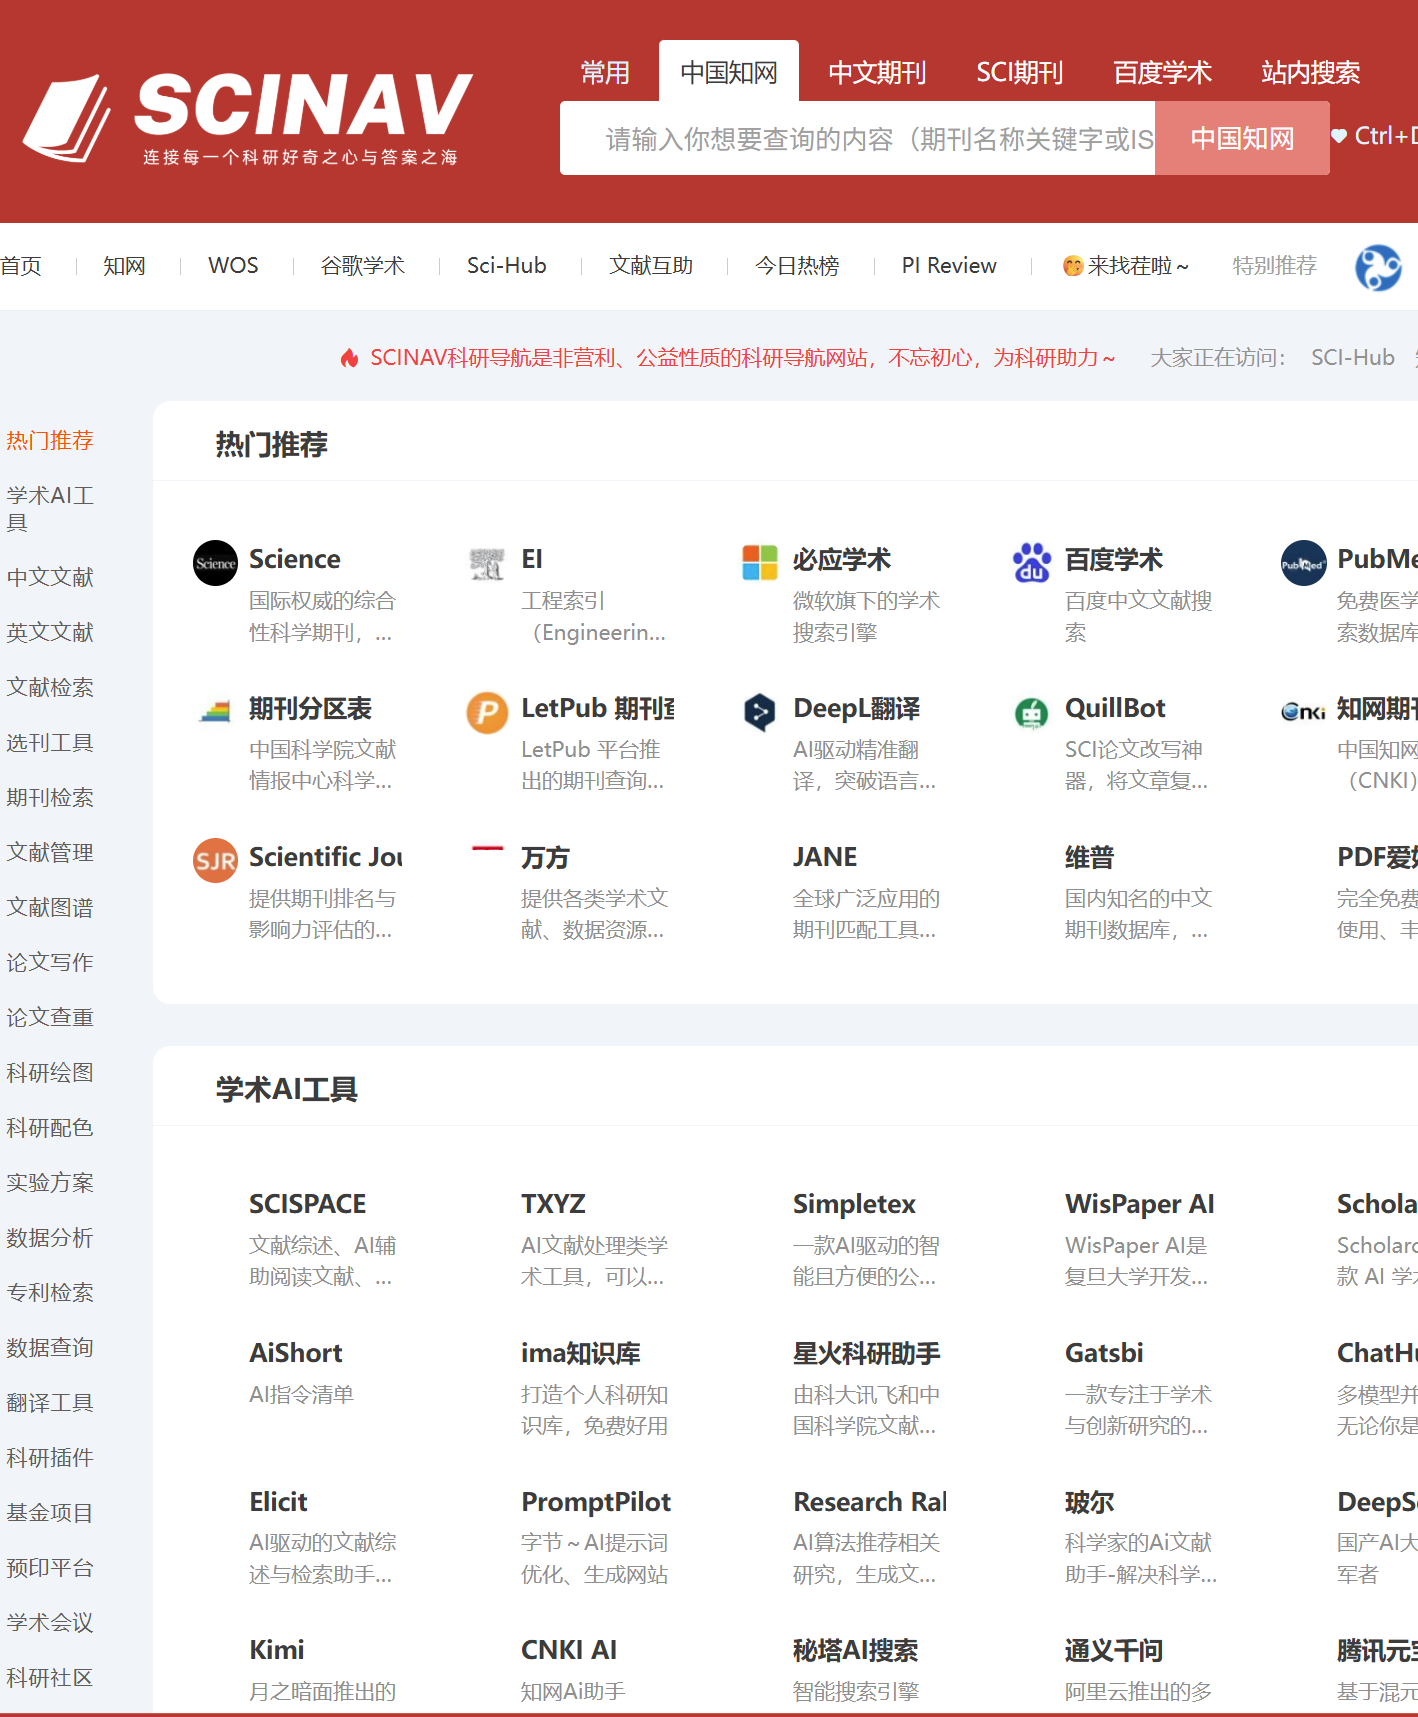Go to 首页 in navigation bar

pos(21,266)
